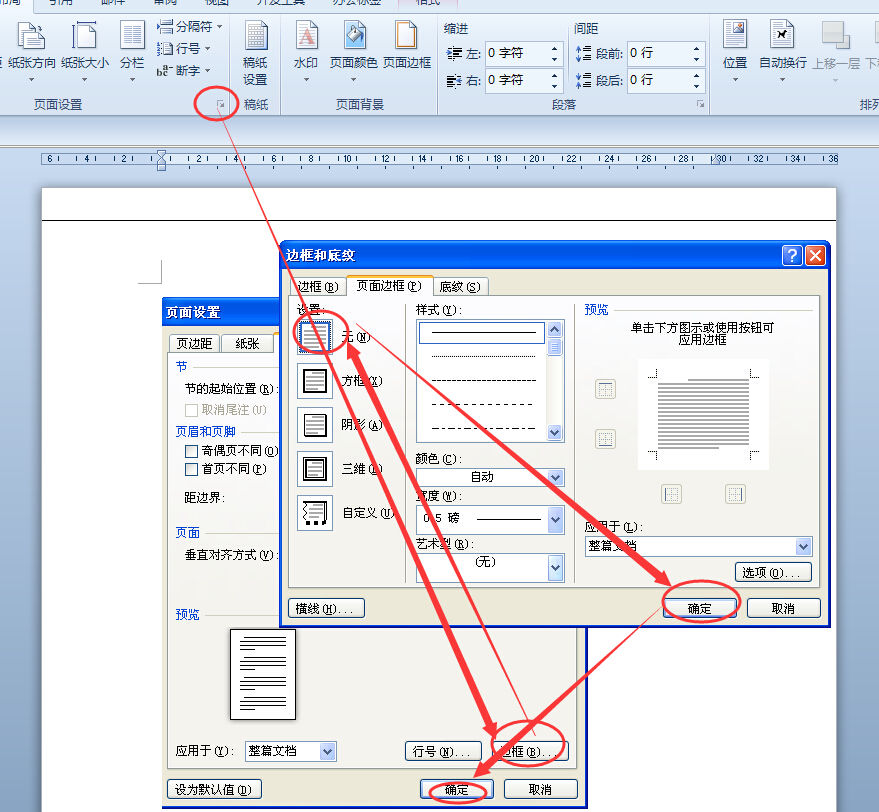This screenshot has width=879, height=812.
Task: Open 应用于 dropdown in 页面设置 dialog
Action: pos(327,751)
